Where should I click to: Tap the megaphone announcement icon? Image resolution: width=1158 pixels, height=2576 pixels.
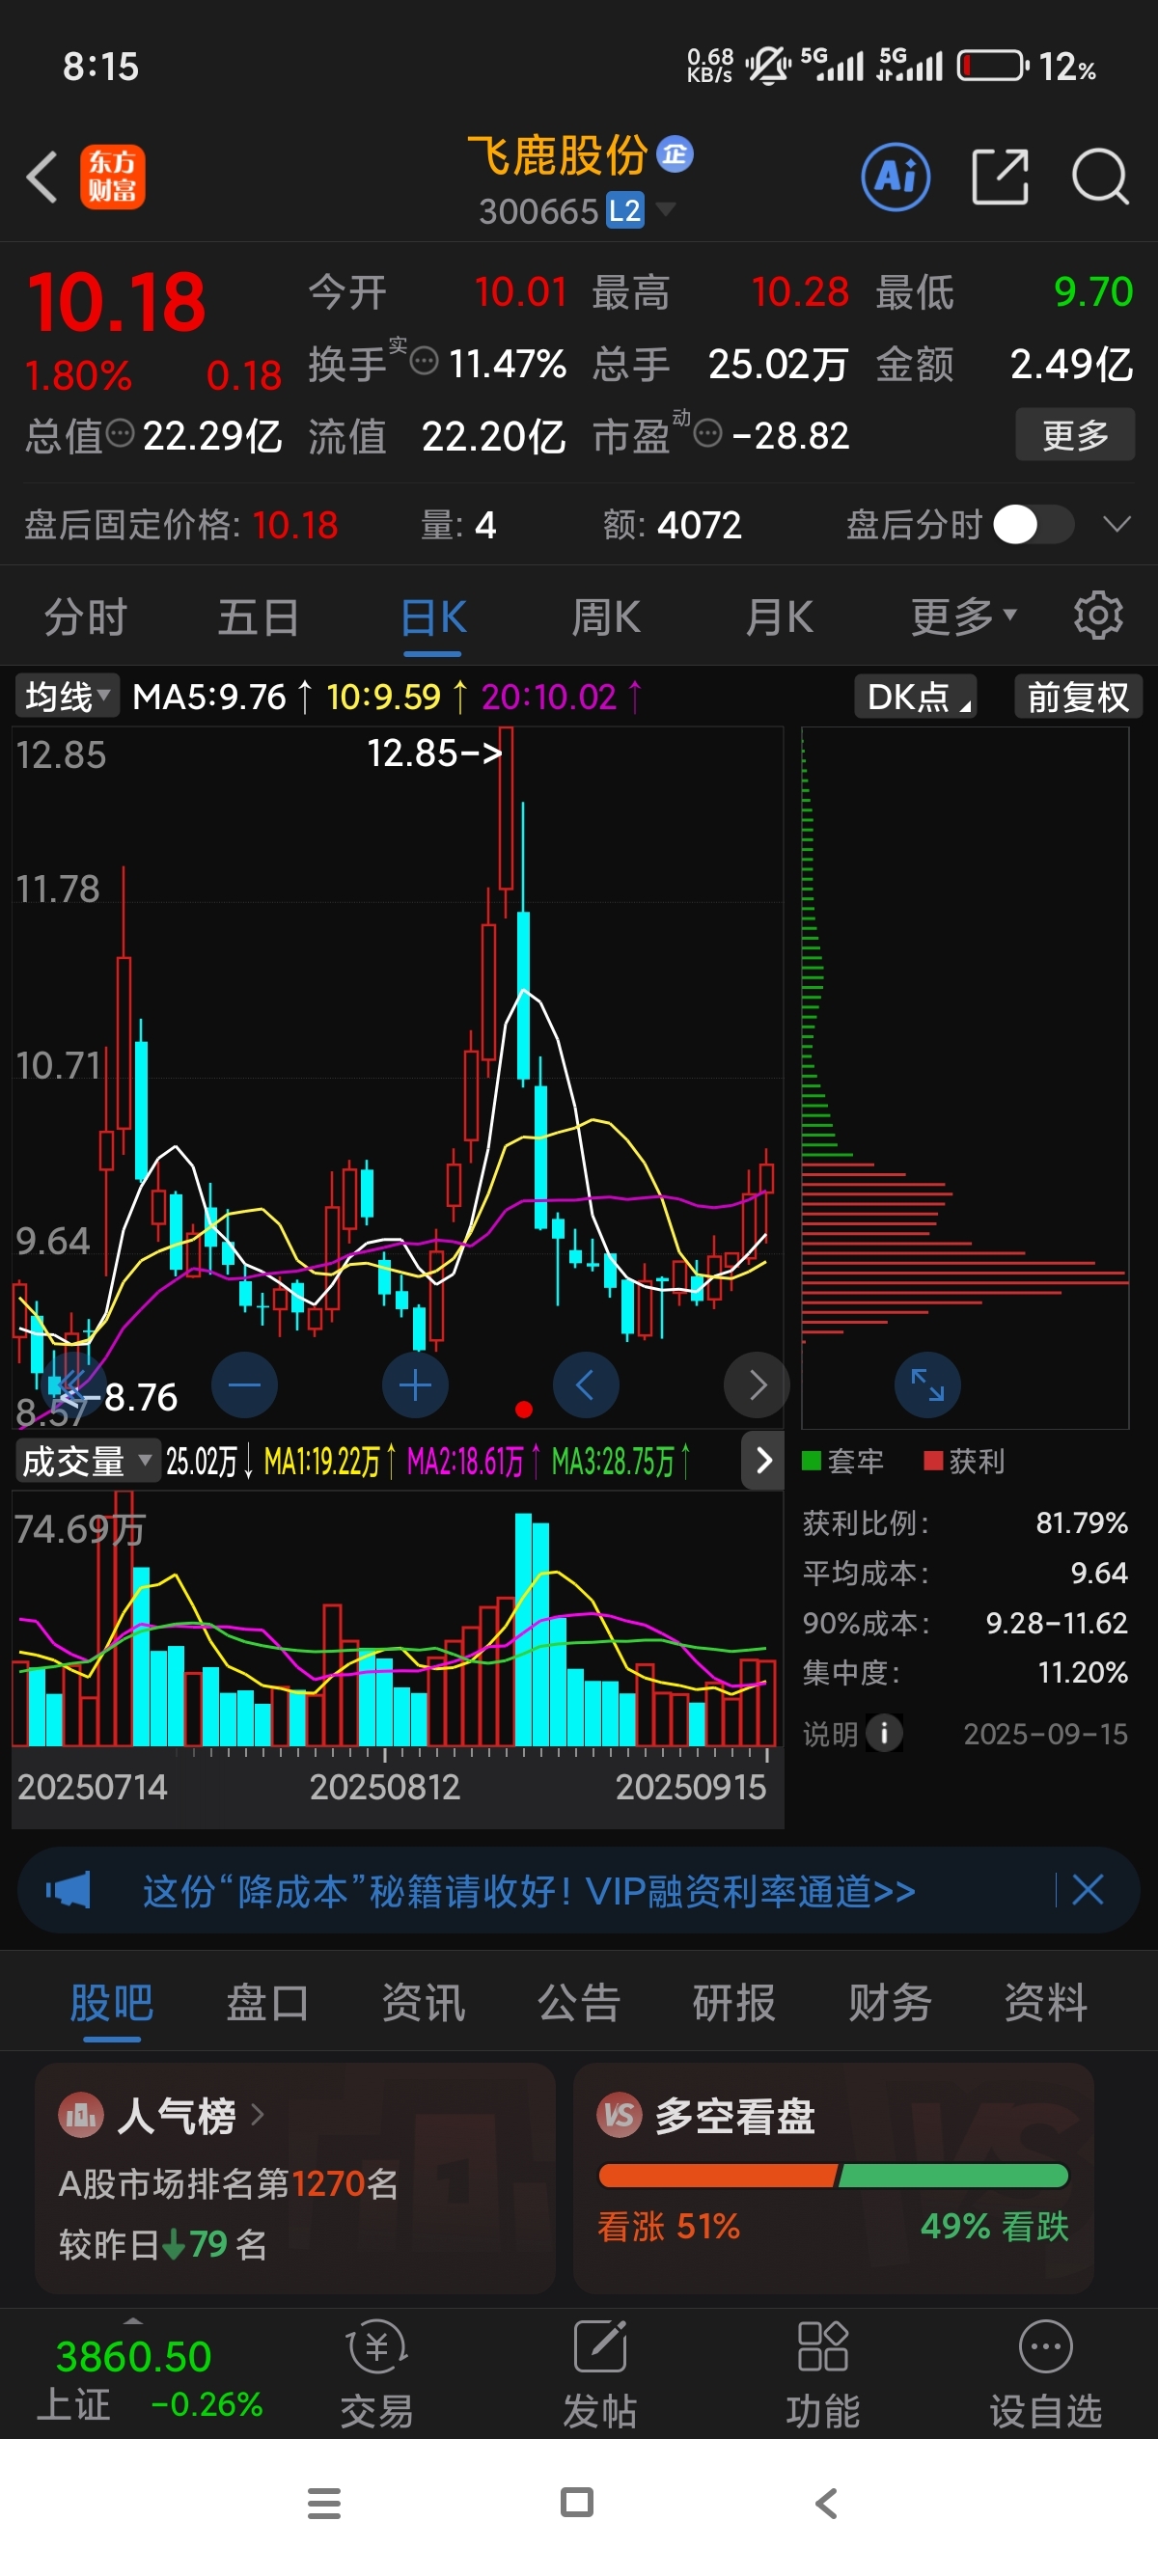coord(68,1890)
